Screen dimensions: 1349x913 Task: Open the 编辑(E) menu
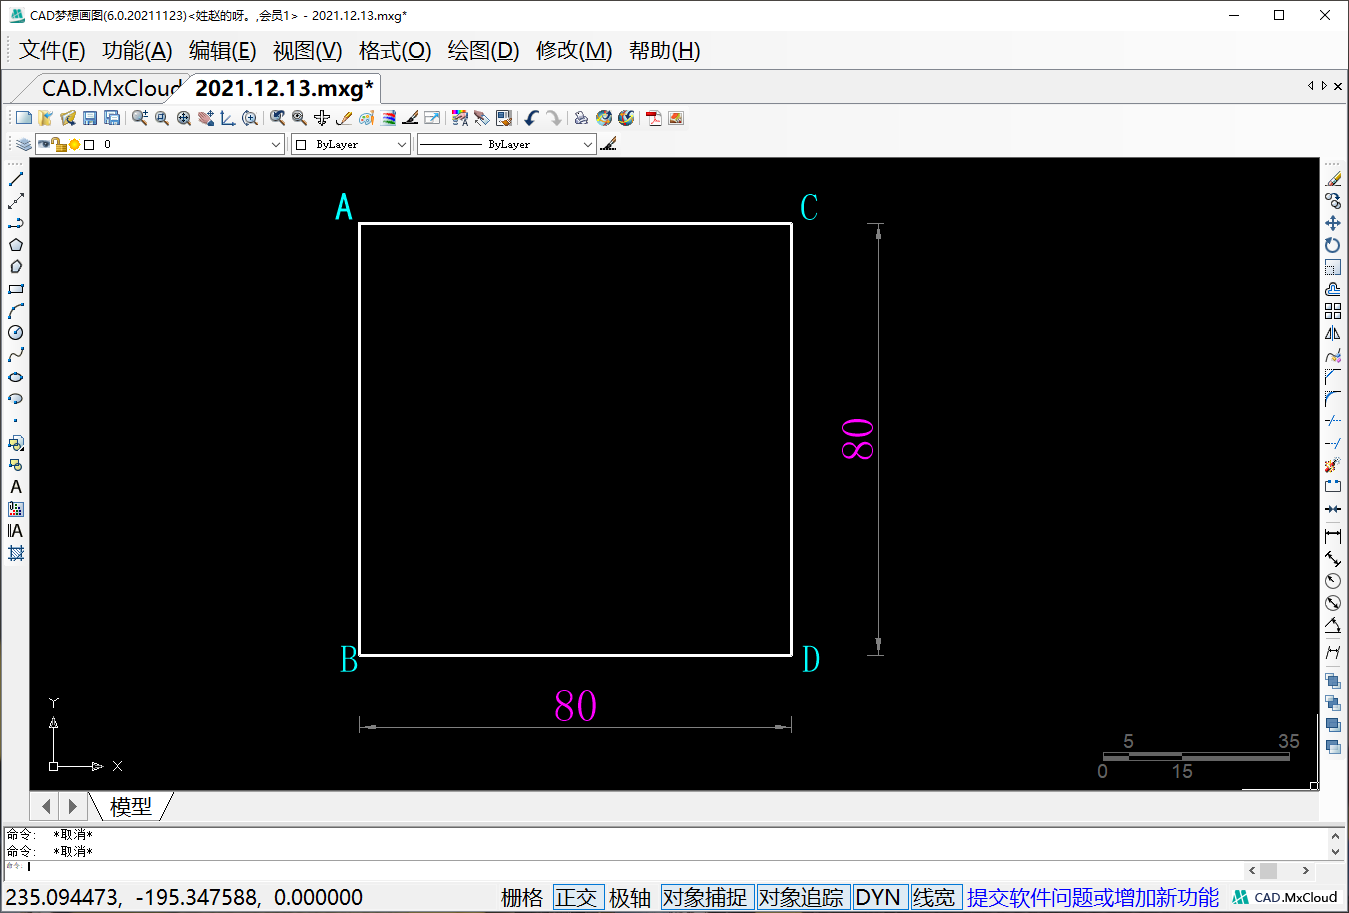[222, 51]
